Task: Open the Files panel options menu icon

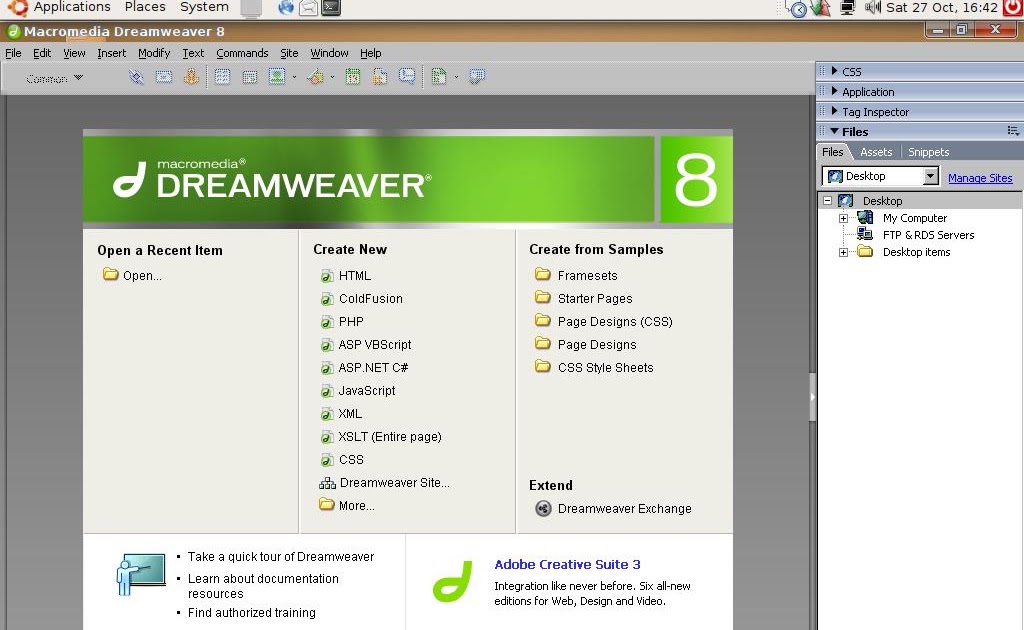Action: point(1013,131)
